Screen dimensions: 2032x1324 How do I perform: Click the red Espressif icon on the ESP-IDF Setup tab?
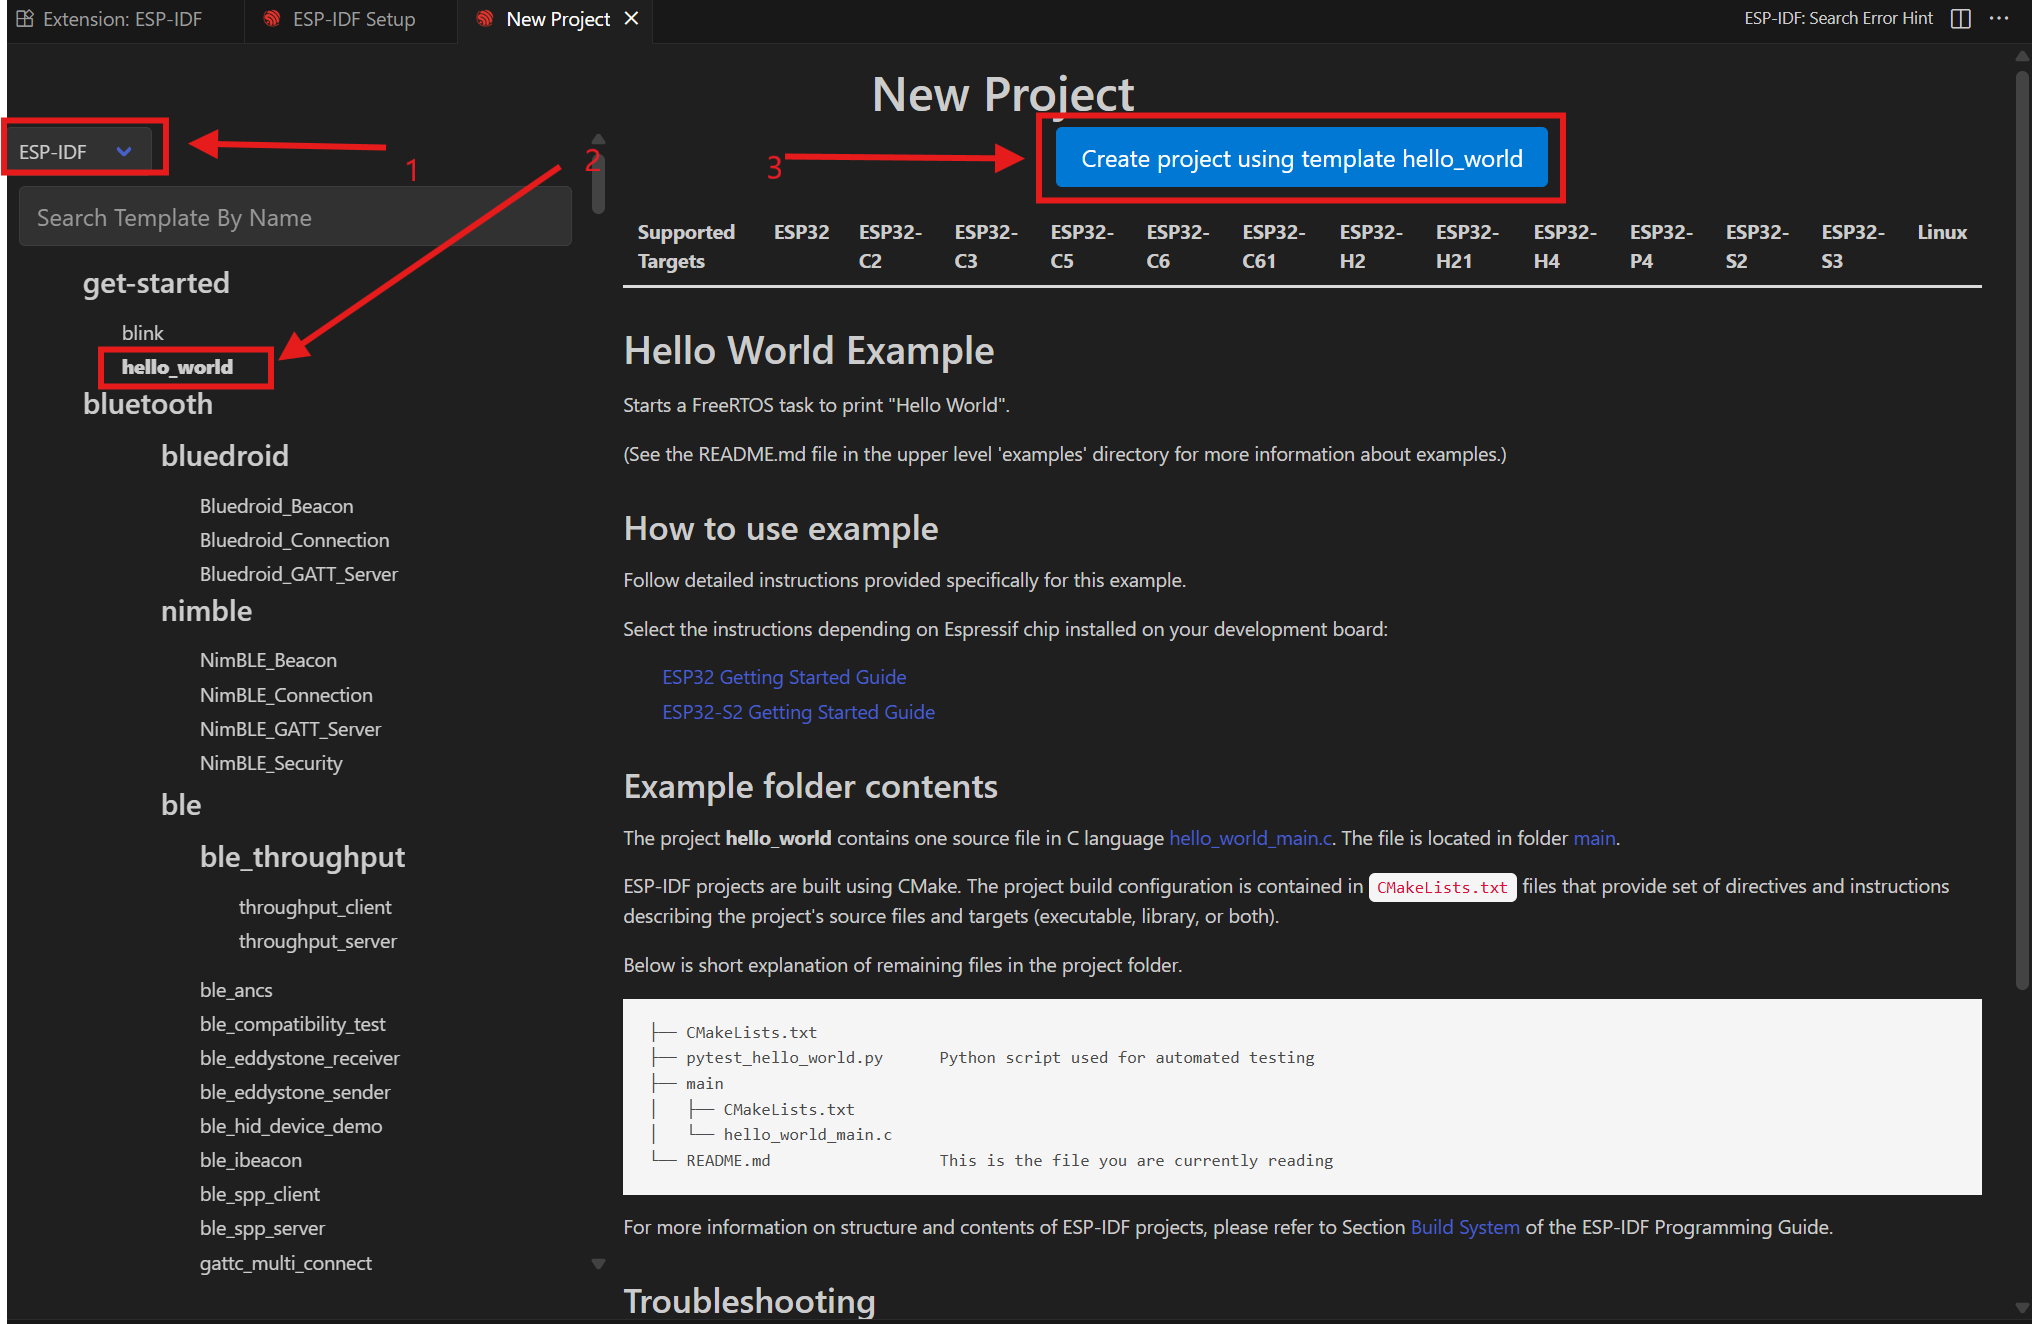click(x=271, y=19)
